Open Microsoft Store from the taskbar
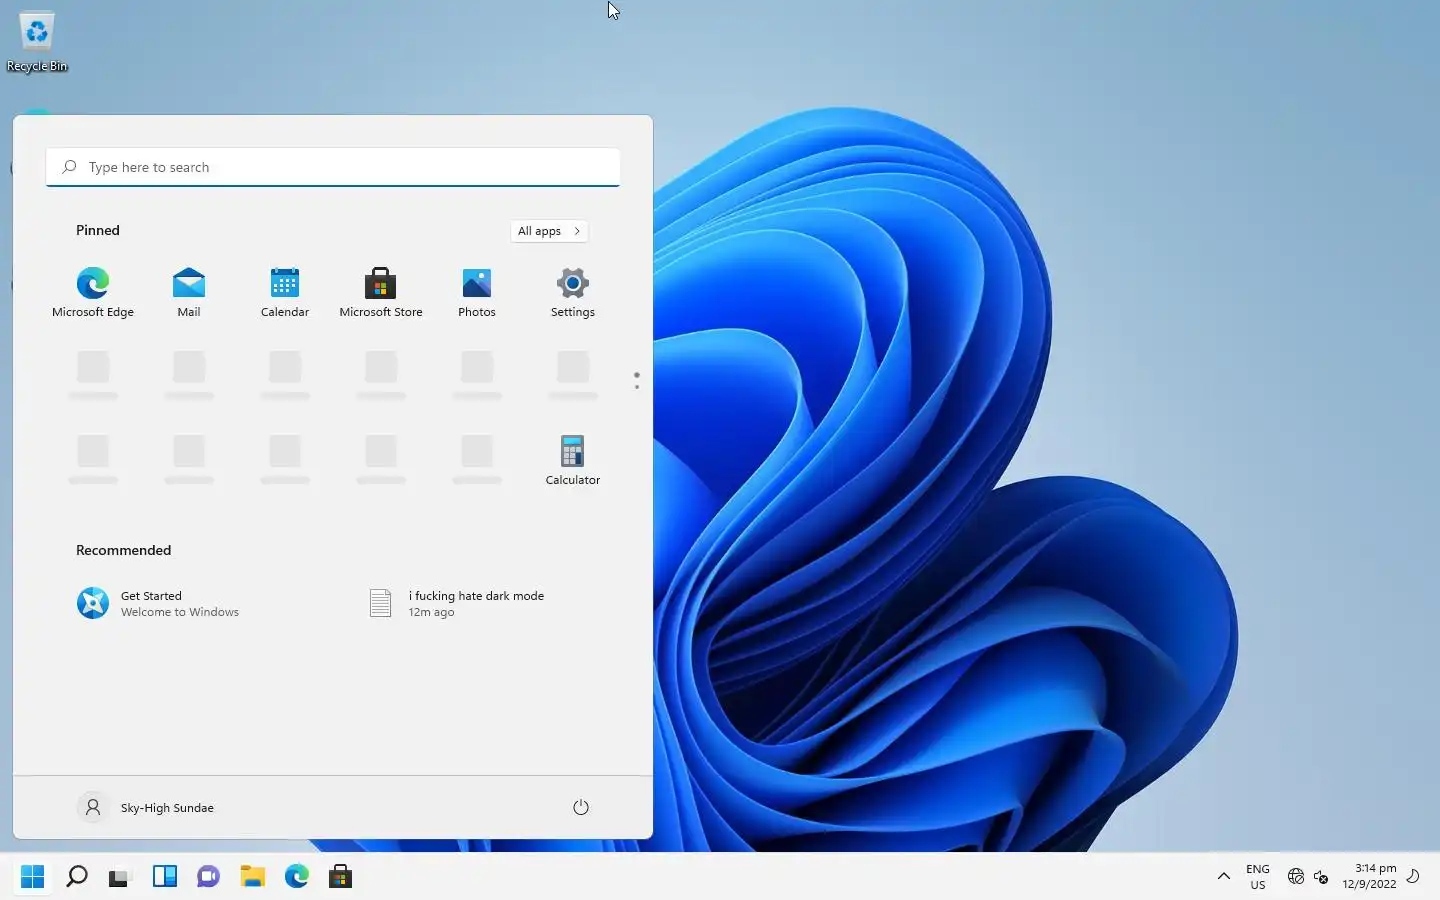The image size is (1440, 900). click(x=340, y=877)
